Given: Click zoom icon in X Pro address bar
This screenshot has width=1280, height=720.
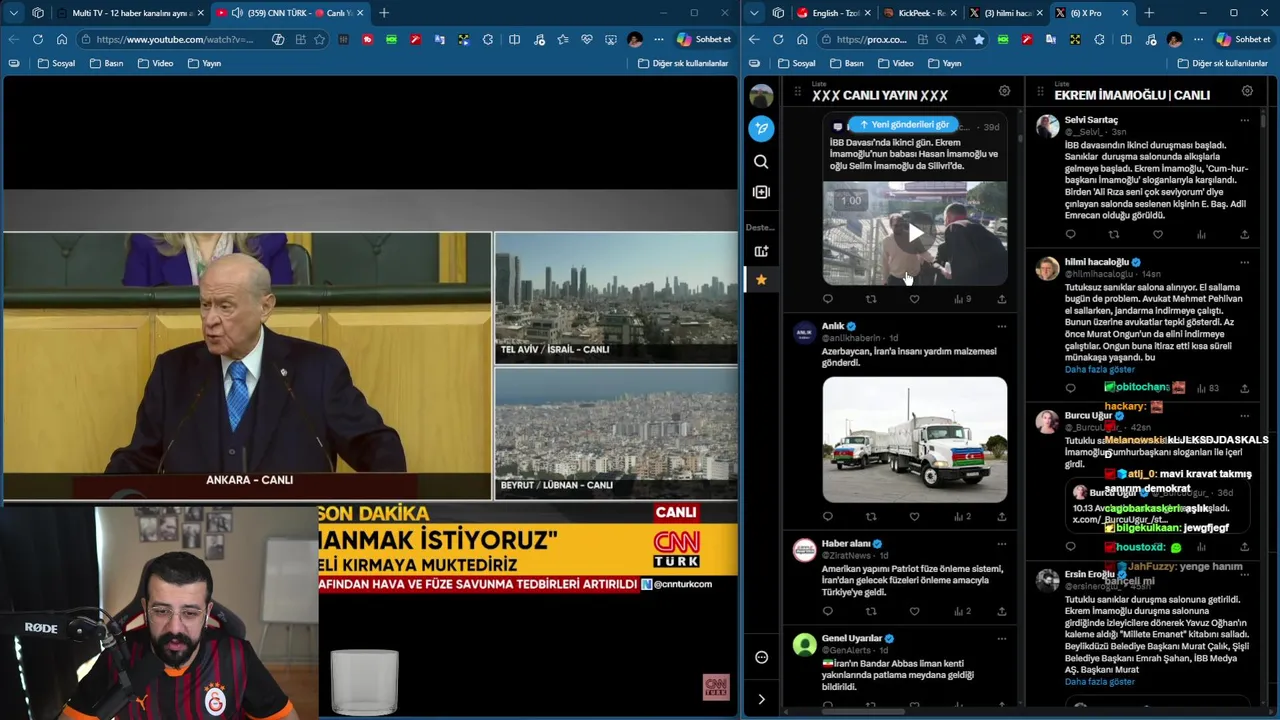Looking at the screenshot, I should click(x=941, y=39).
